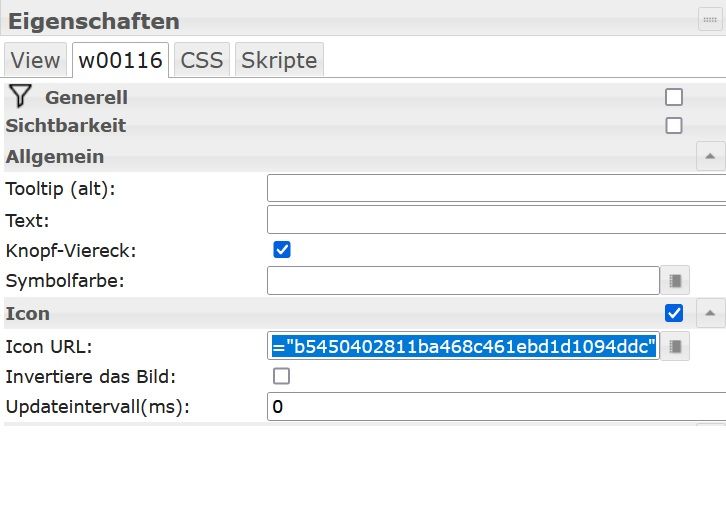Click the Eigenschaften panel options icon
This screenshot has width=726, height=514.
pyautogui.click(x=709, y=19)
